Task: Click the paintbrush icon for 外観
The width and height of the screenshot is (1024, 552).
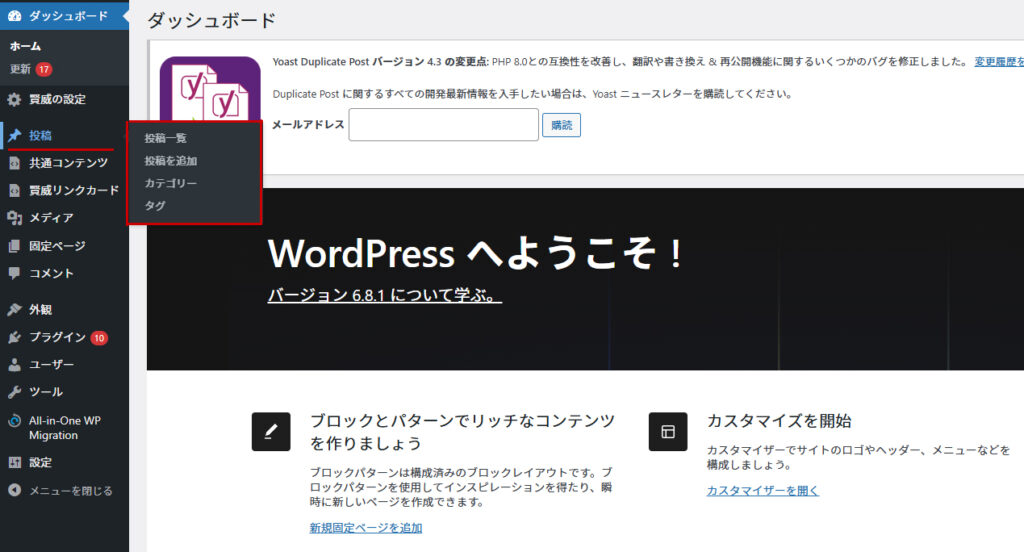Action: [x=15, y=310]
